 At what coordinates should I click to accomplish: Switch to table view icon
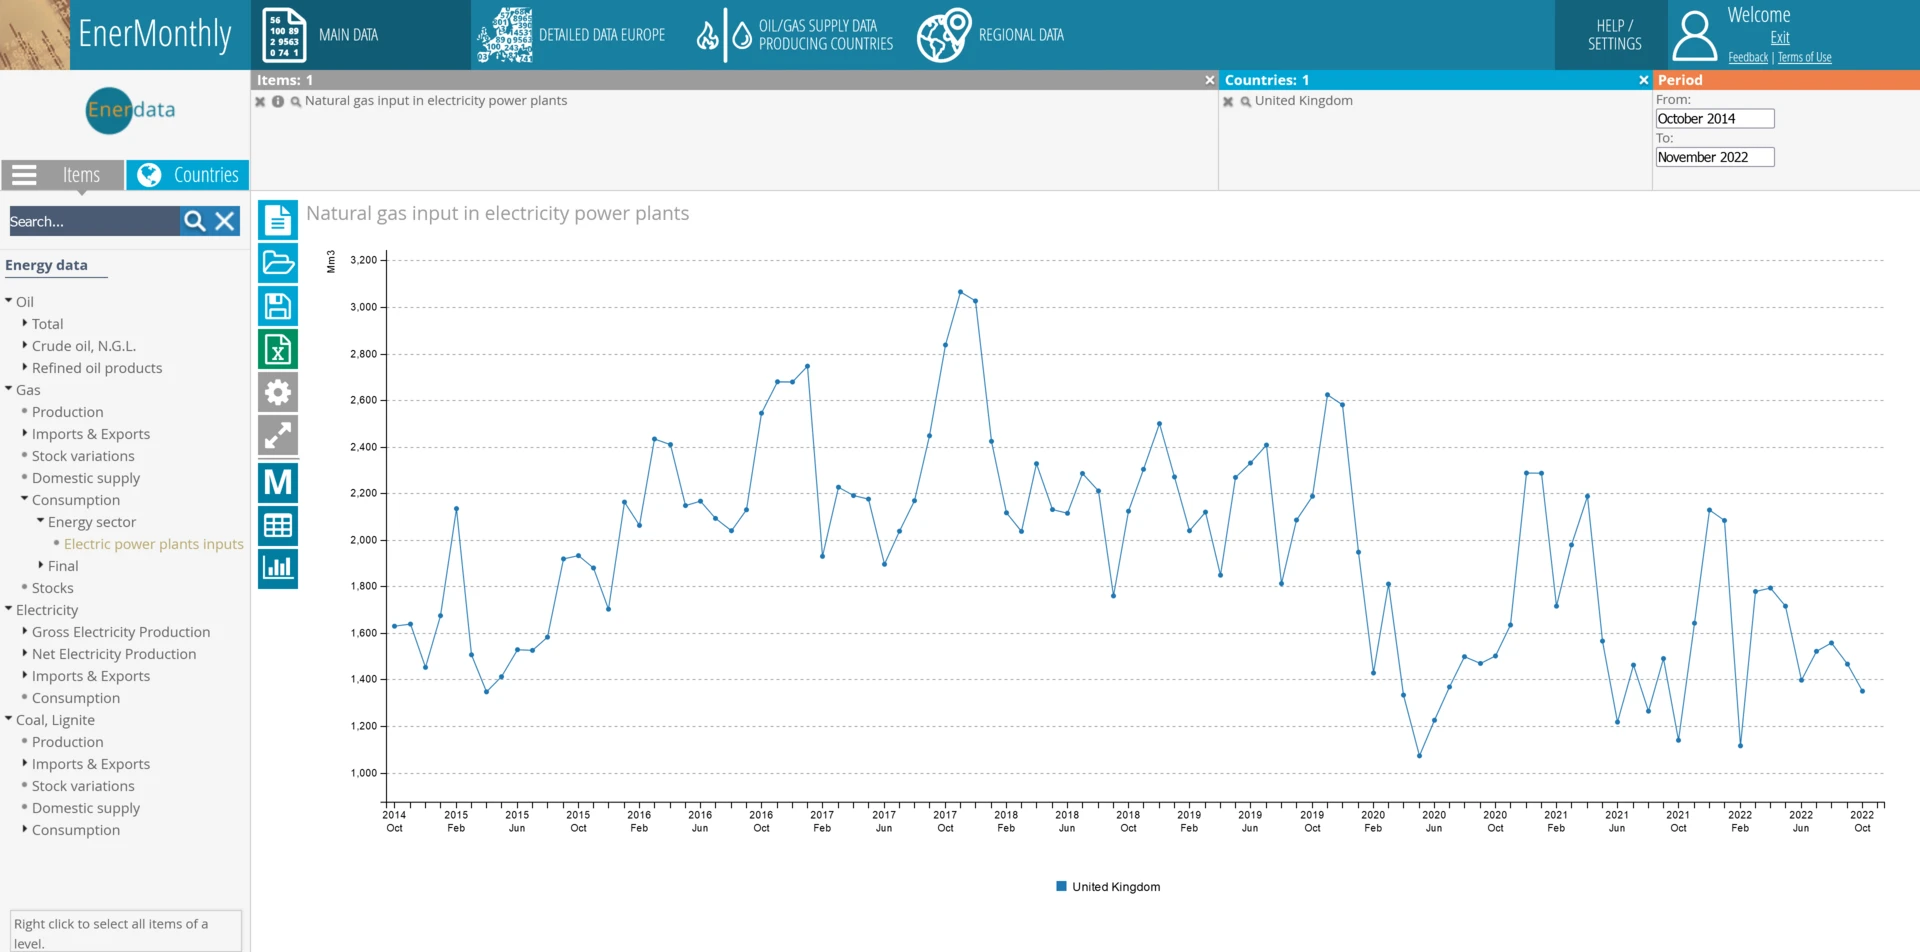[x=278, y=525]
